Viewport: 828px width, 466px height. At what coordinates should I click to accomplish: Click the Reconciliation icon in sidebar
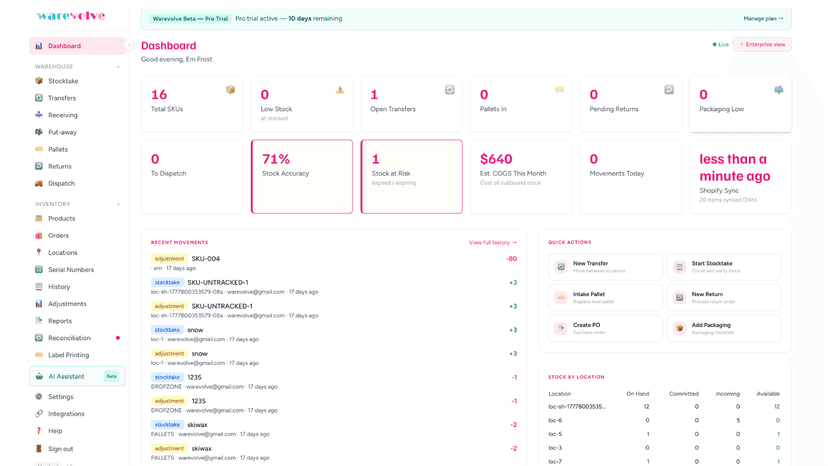coord(39,338)
